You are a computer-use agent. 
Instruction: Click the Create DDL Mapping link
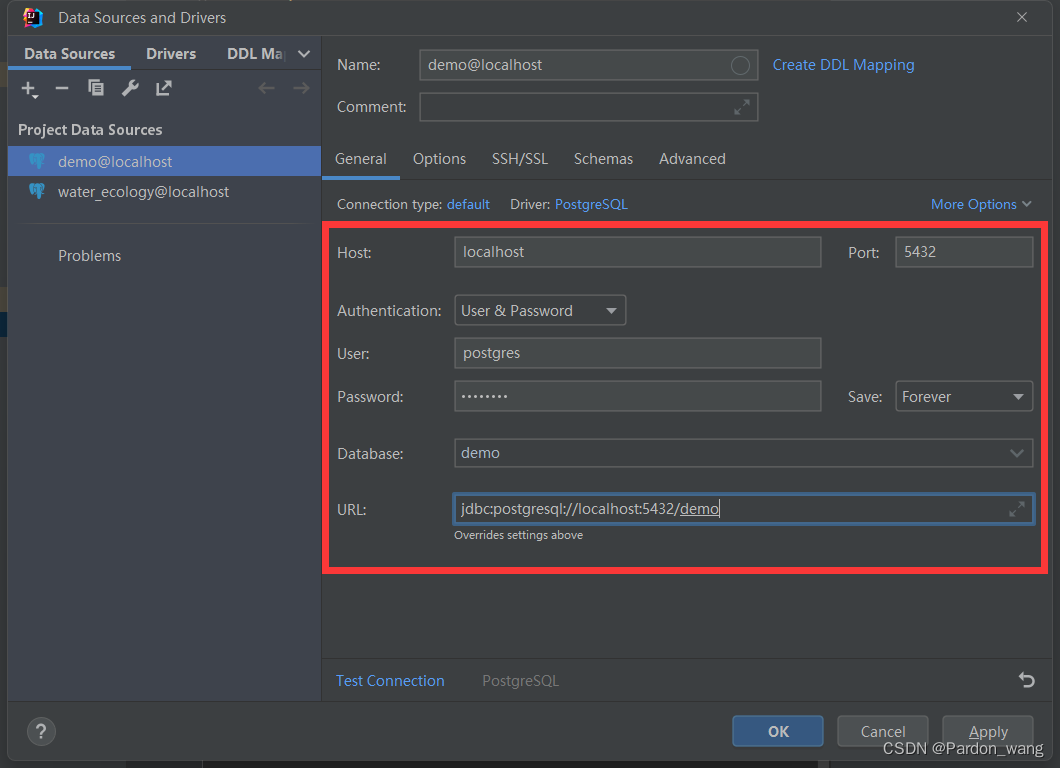[x=843, y=65]
